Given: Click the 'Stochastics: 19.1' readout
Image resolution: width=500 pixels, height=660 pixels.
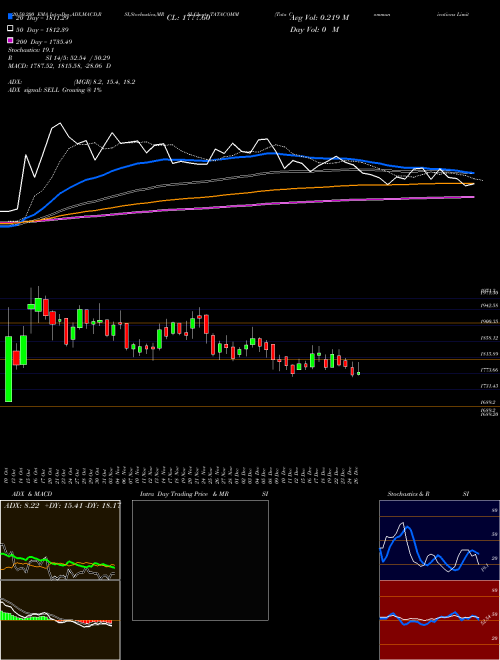Looking at the screenshot, I should point(31,50).
